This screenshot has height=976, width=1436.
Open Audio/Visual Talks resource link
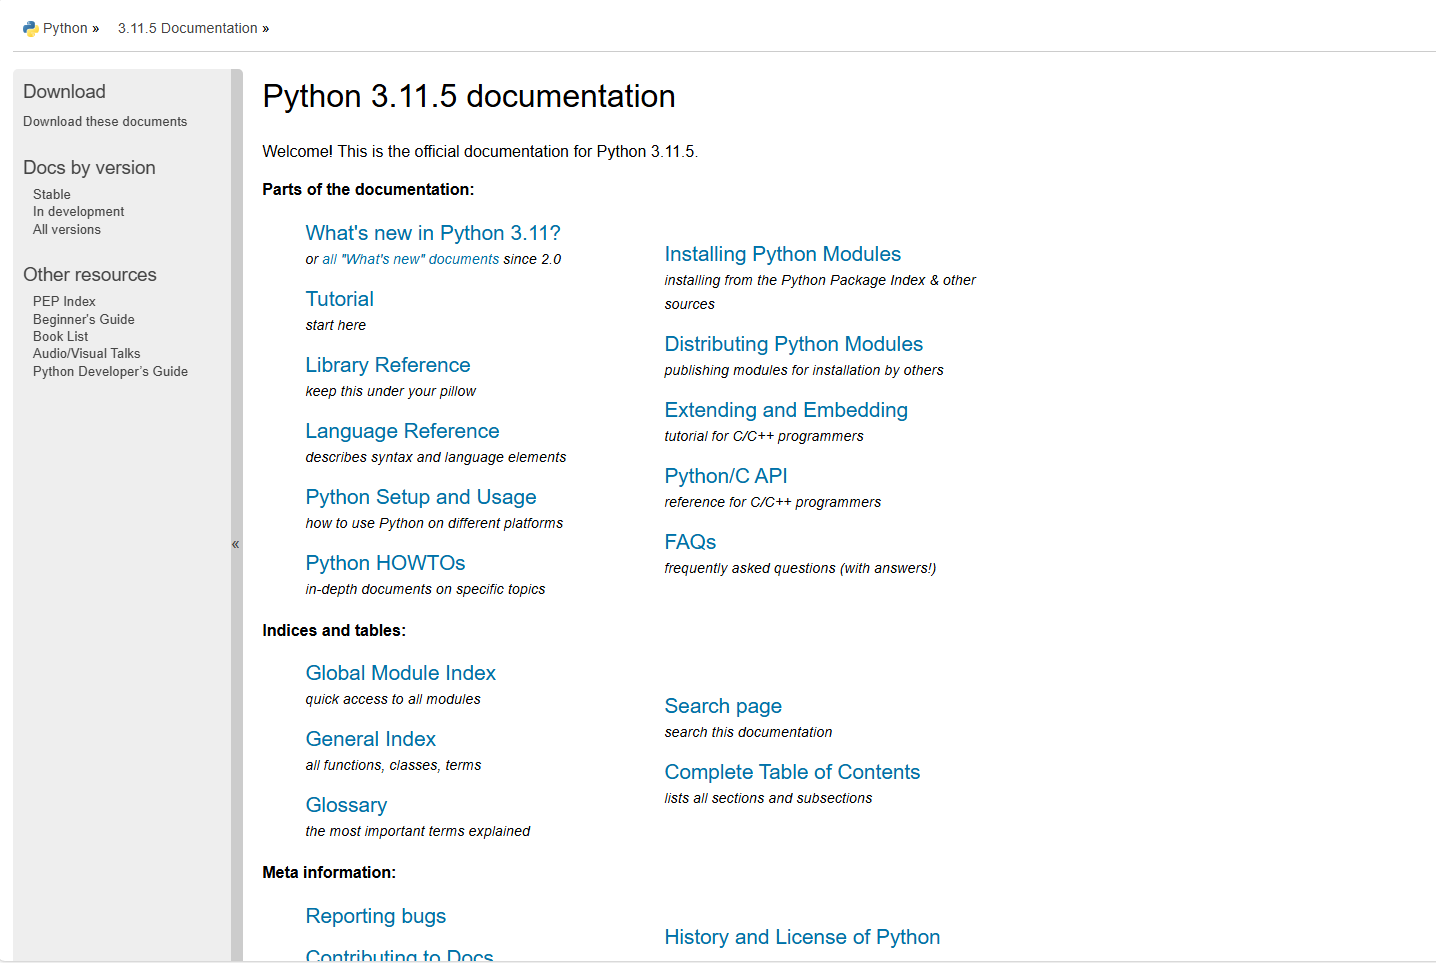pyautogui.click(x=86, y=353)
